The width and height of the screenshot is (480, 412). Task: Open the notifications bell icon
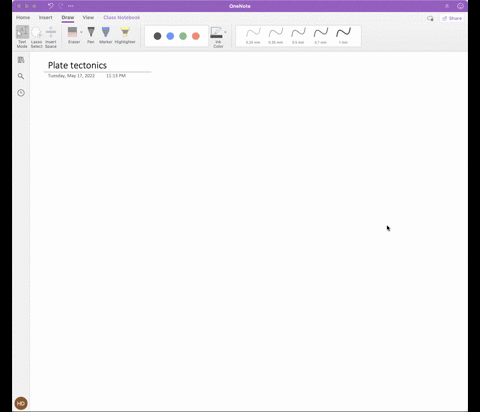[x=447, y=6]
